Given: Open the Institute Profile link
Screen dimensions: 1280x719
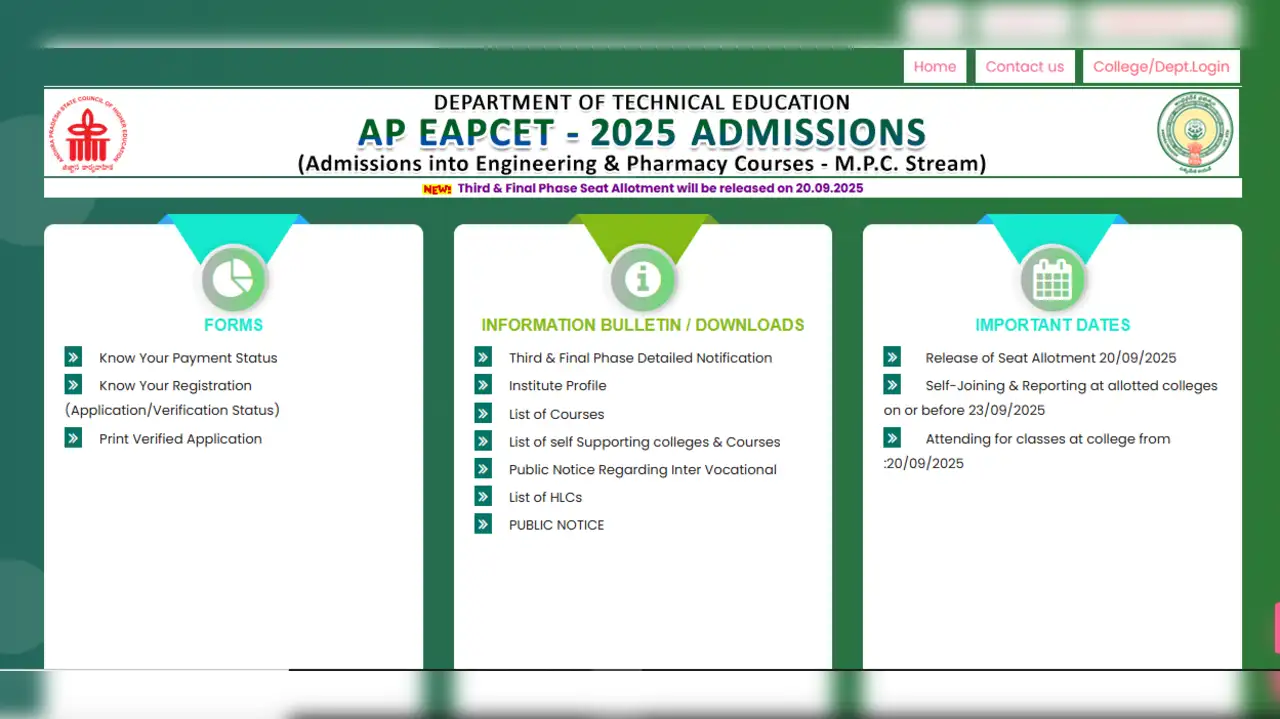Looking at the screenshot, I should tap(557, 386).
